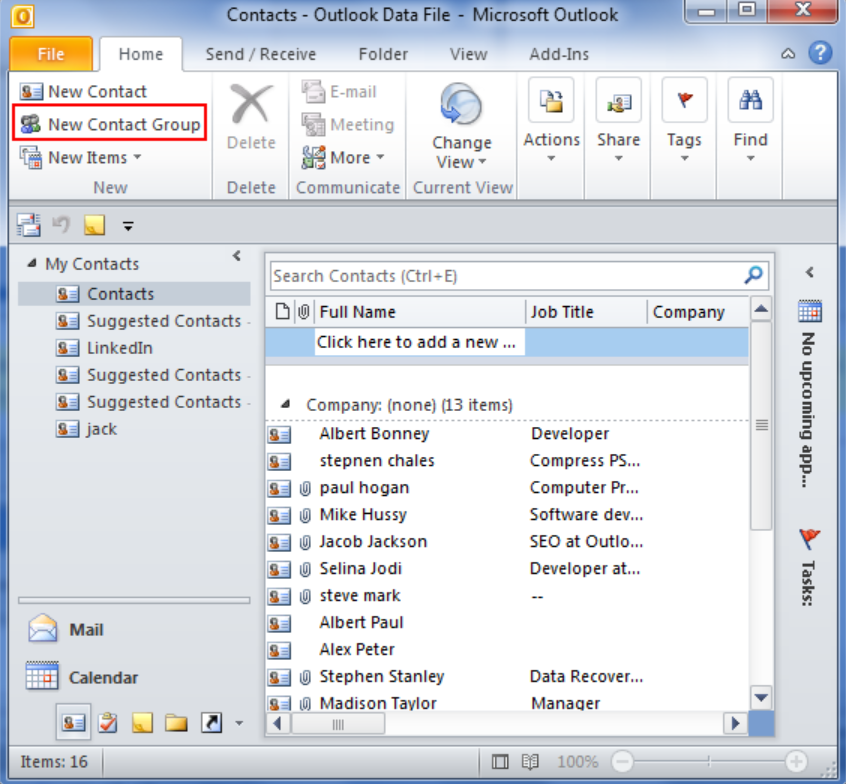
Task: Minimize the navigation pane with the arrow
Action: (236, 256)
